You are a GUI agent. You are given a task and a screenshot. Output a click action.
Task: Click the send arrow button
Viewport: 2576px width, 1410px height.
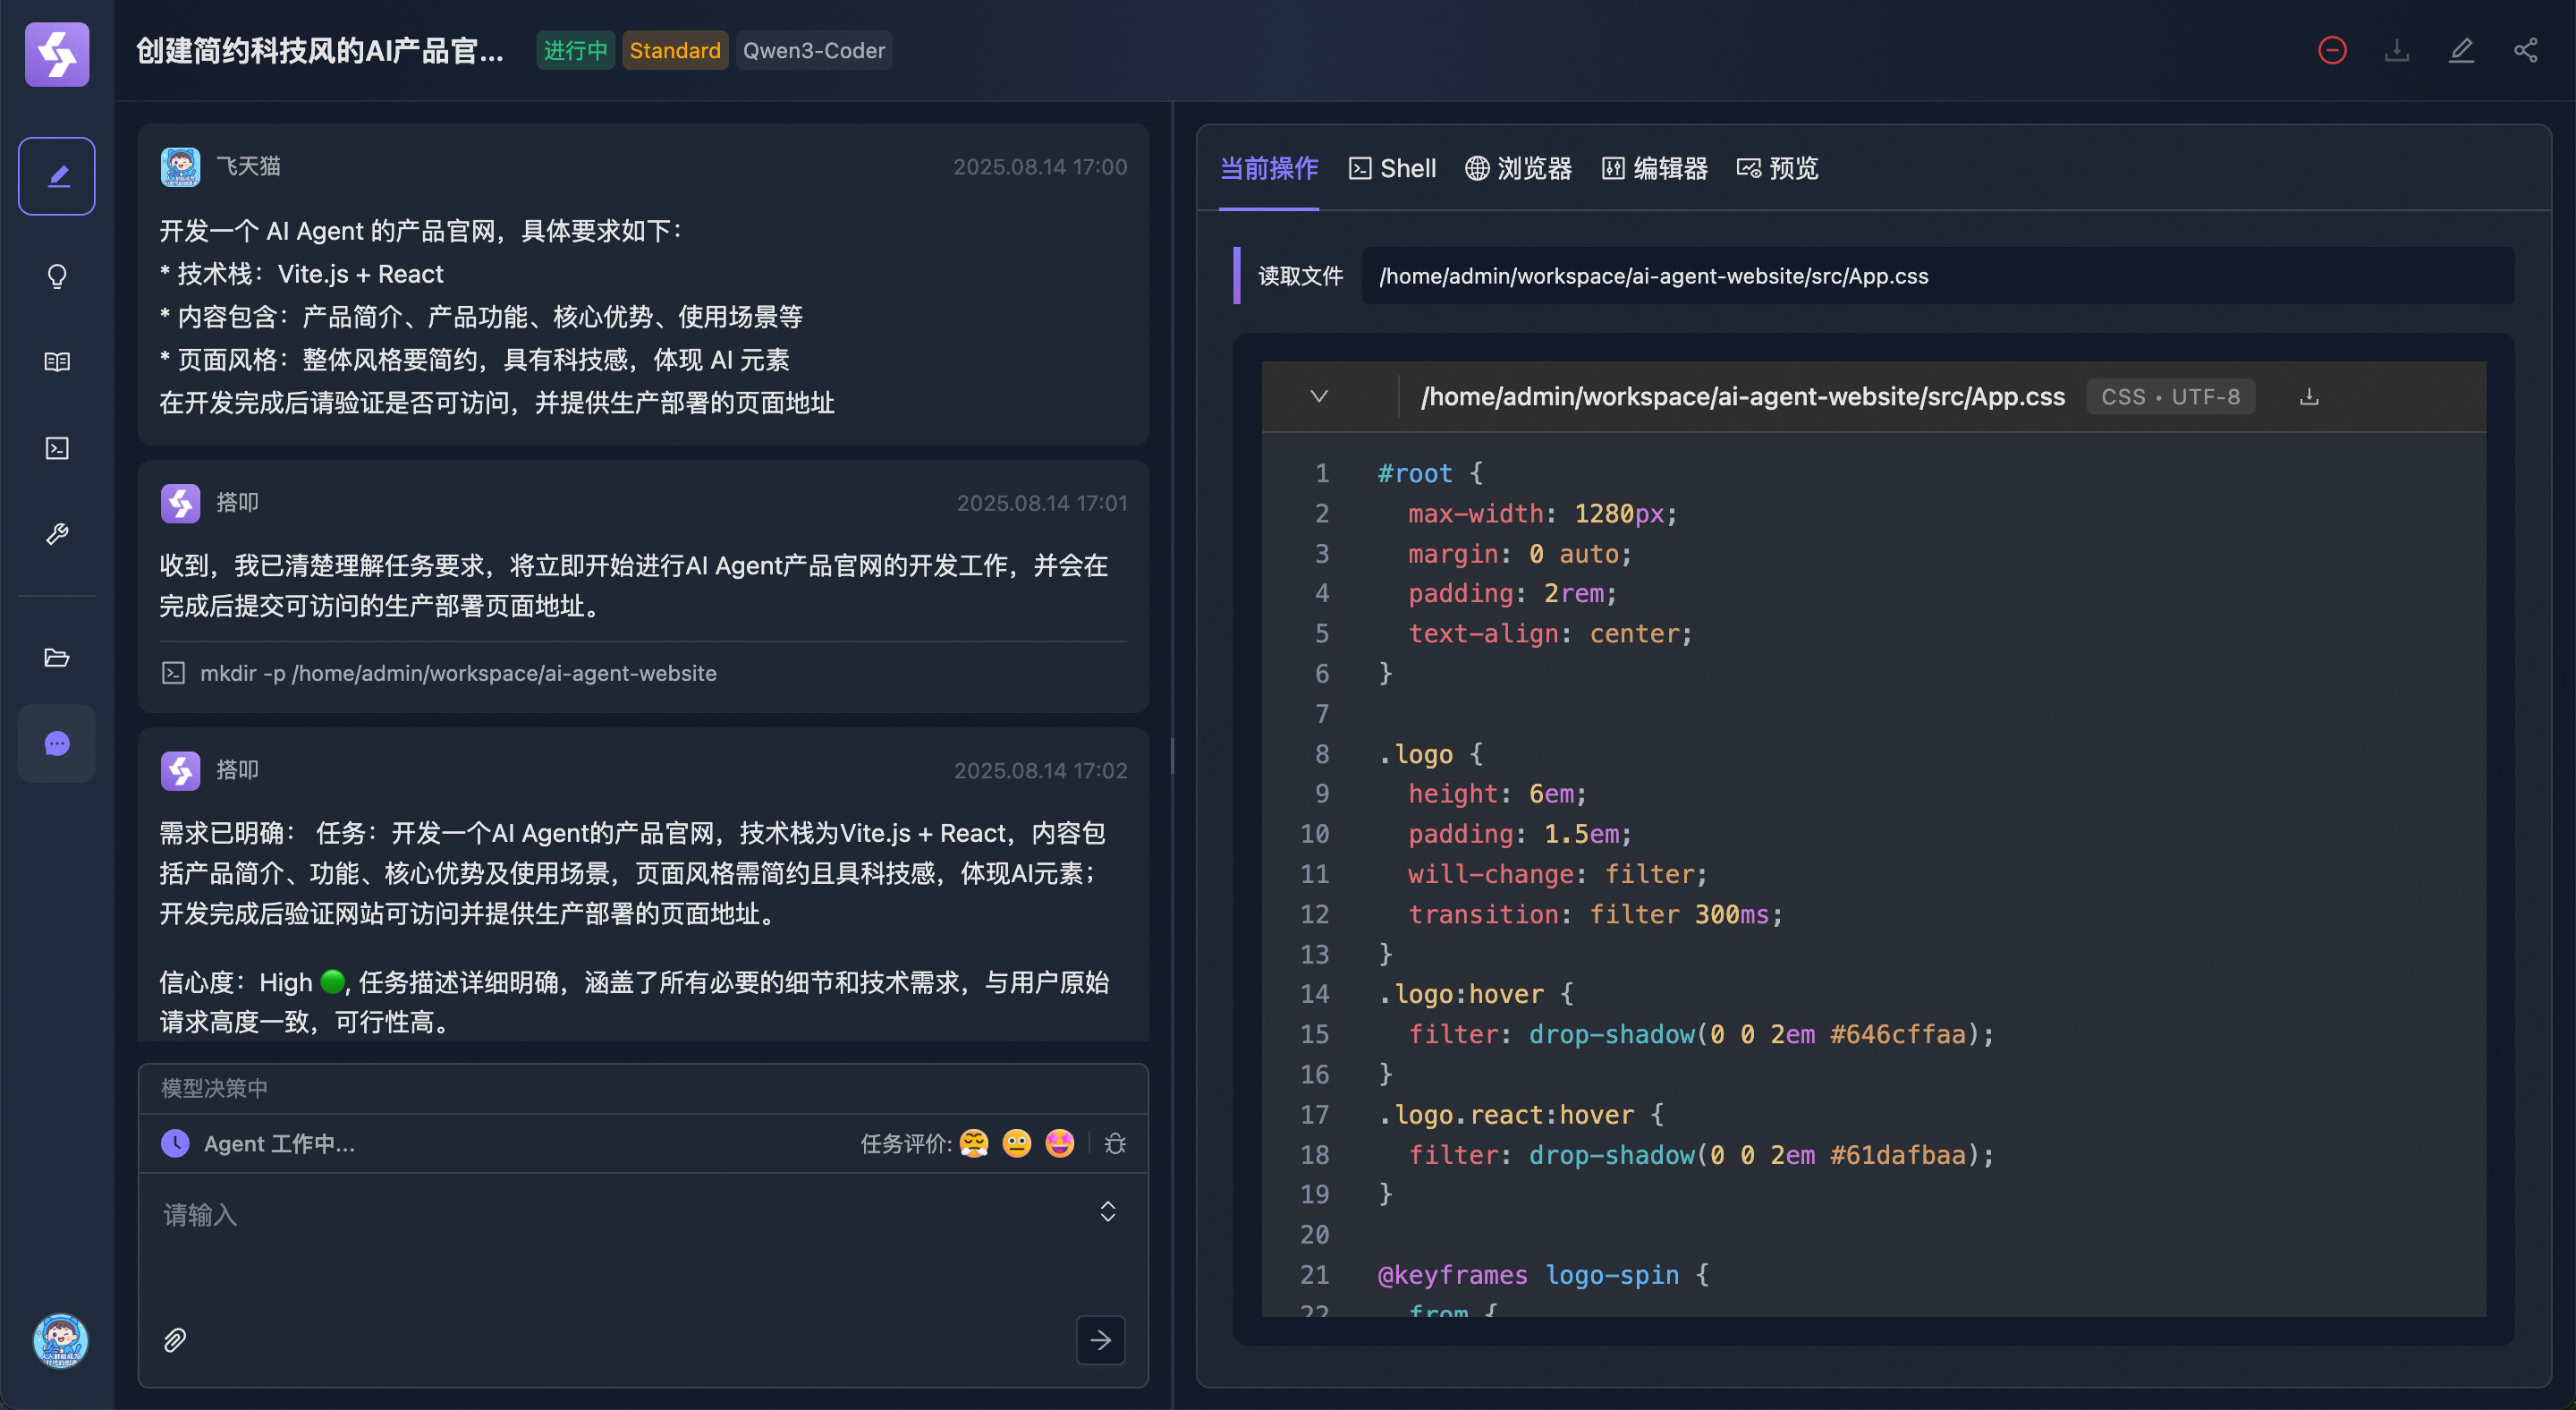[x=1100, y=1340]
